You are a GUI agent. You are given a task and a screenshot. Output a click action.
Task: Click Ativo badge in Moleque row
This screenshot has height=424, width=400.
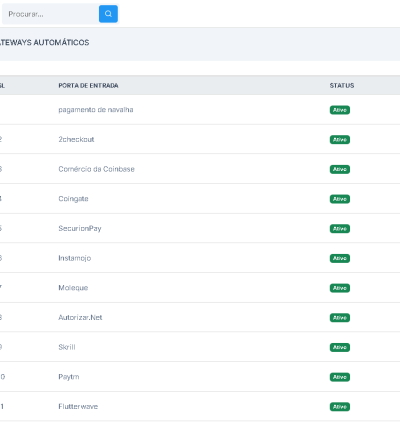340,288
